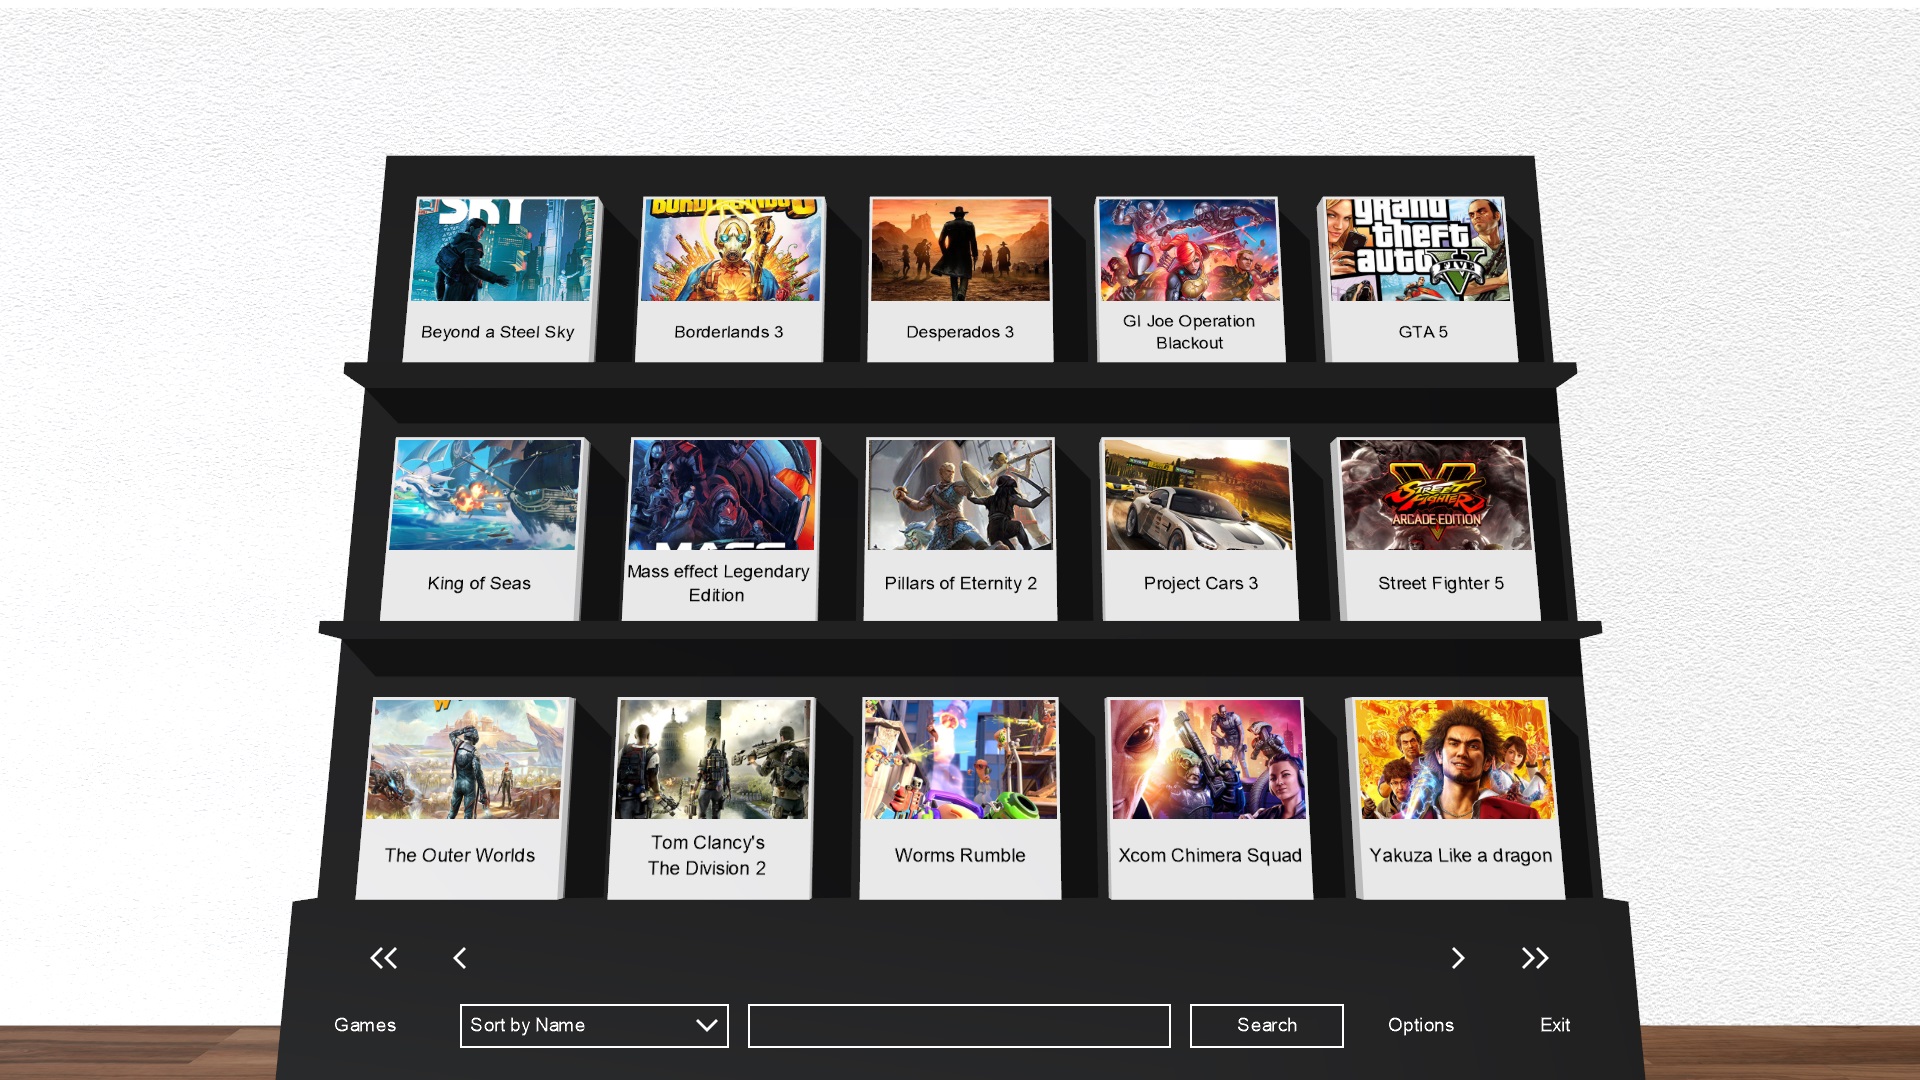Click the search text input field
Screen dimensions: 1920x1080
(959, 1026)
